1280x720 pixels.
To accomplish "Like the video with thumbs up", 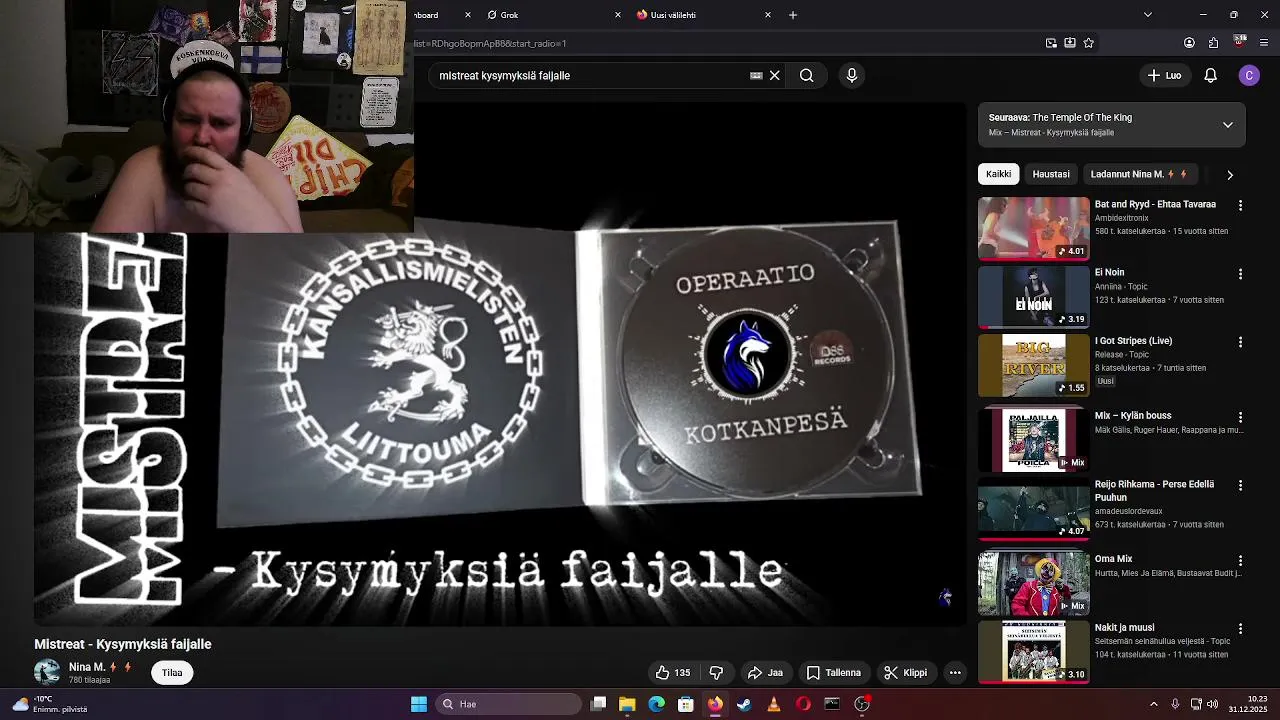I will [672, 673].
